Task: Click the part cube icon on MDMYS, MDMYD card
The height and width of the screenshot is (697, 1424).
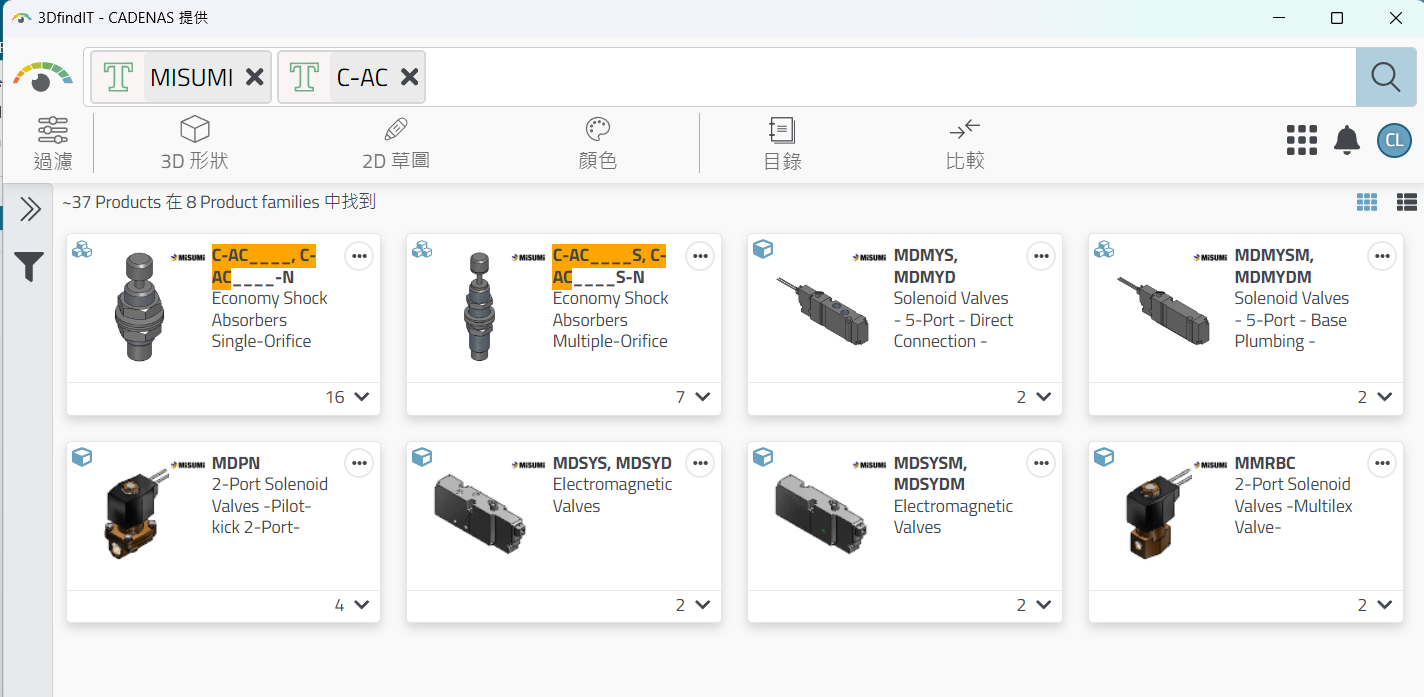Action: (763, 249)
